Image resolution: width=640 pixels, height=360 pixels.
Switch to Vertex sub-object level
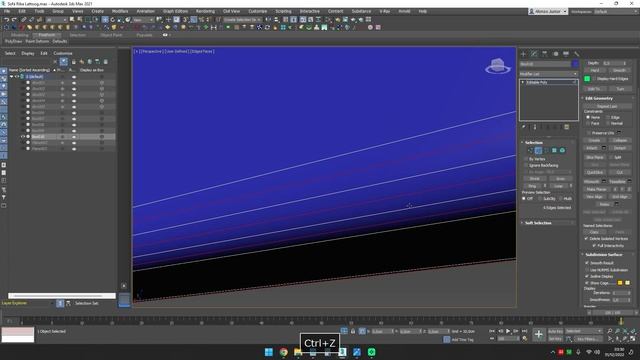530,151
